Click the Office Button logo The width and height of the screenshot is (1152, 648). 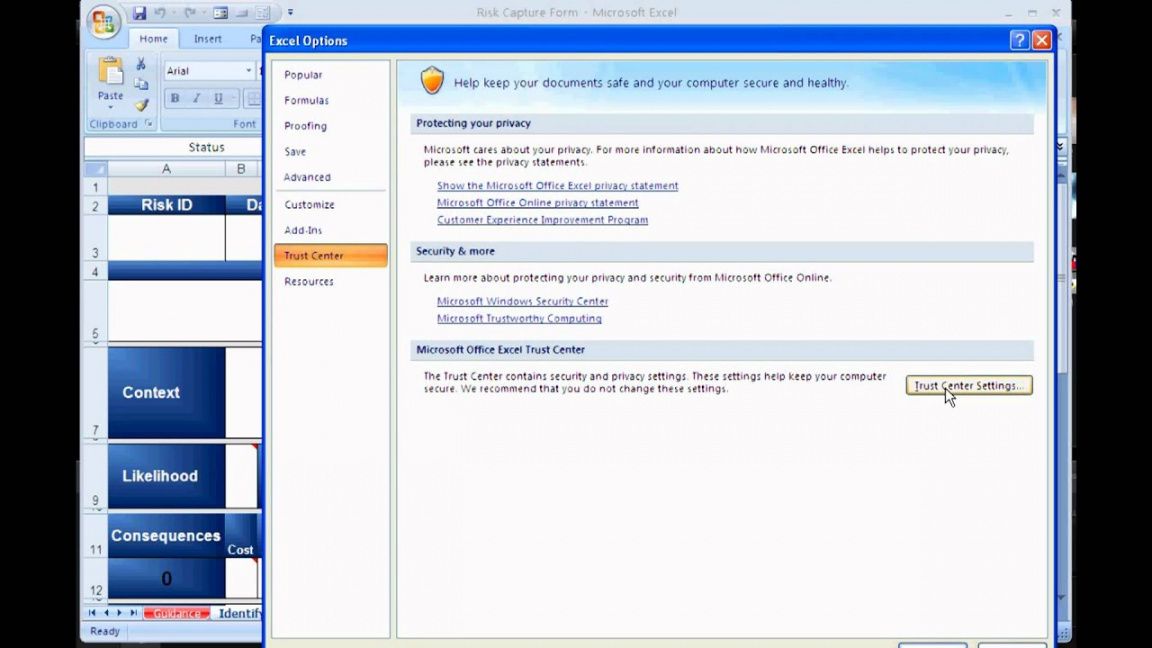point(103,22)
